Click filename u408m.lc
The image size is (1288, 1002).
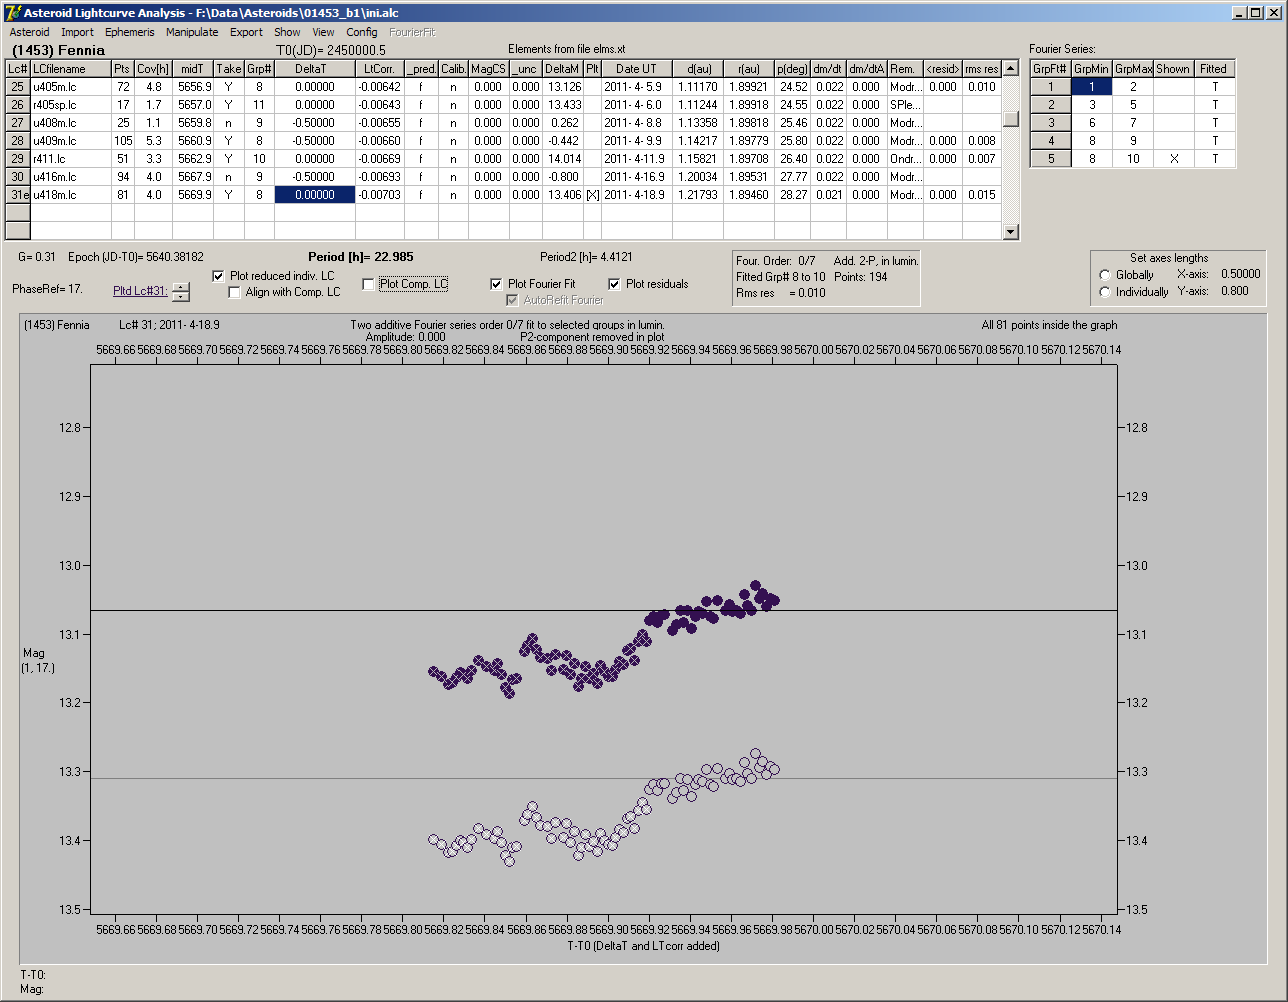[x=70, y=123]
